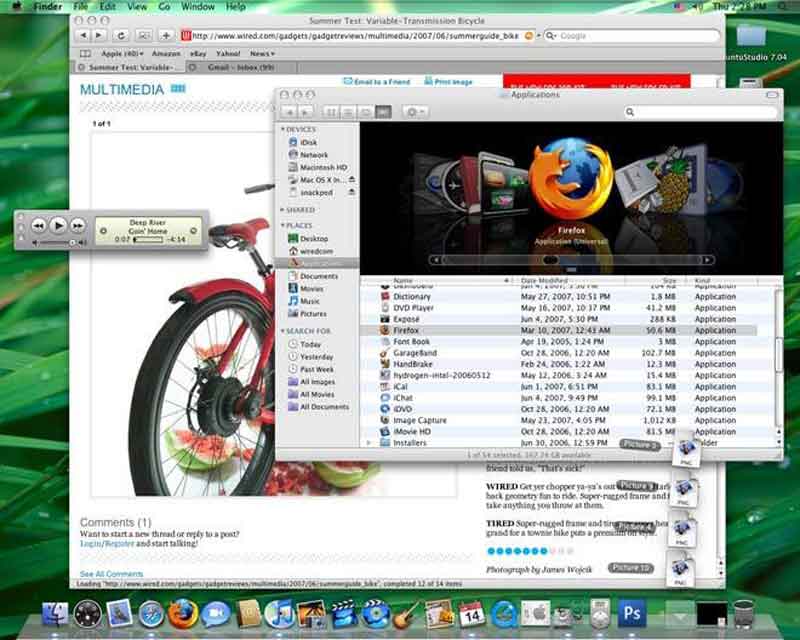
Task: Open iCal calendar icon in Dock
Action: point(471,613)
